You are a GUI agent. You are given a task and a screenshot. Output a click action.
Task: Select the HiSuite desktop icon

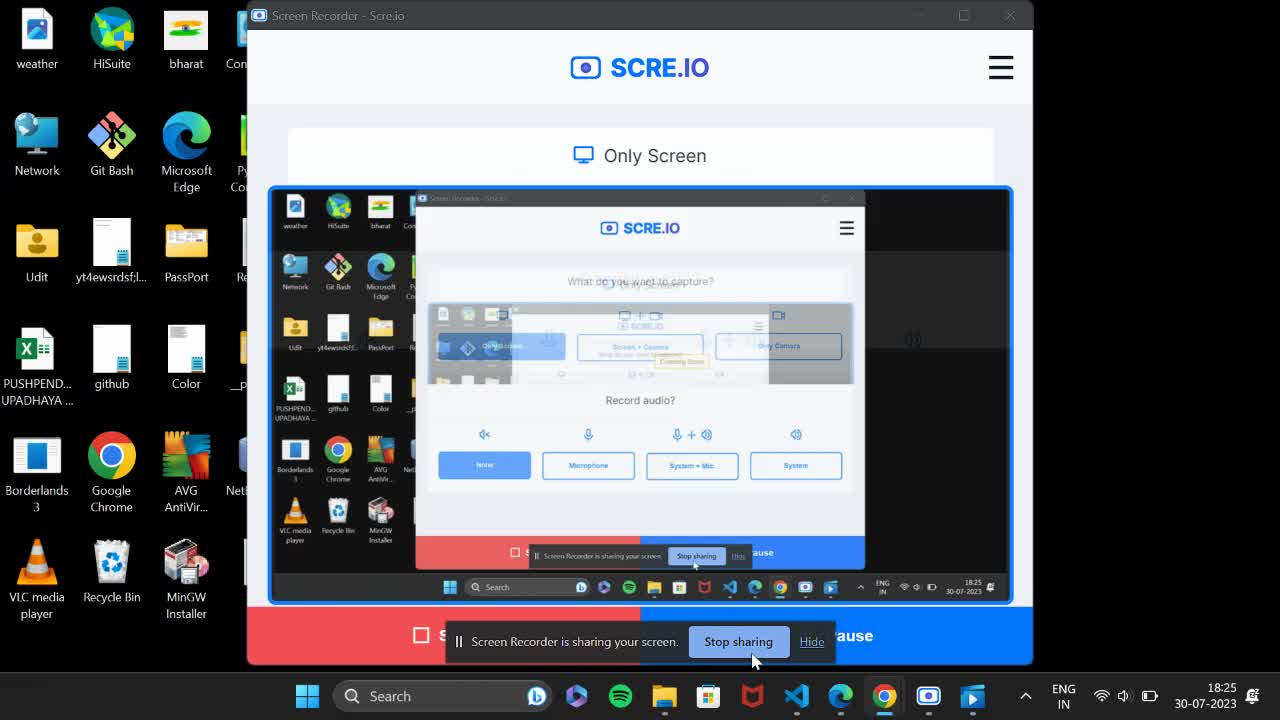(x=112, y=40)
